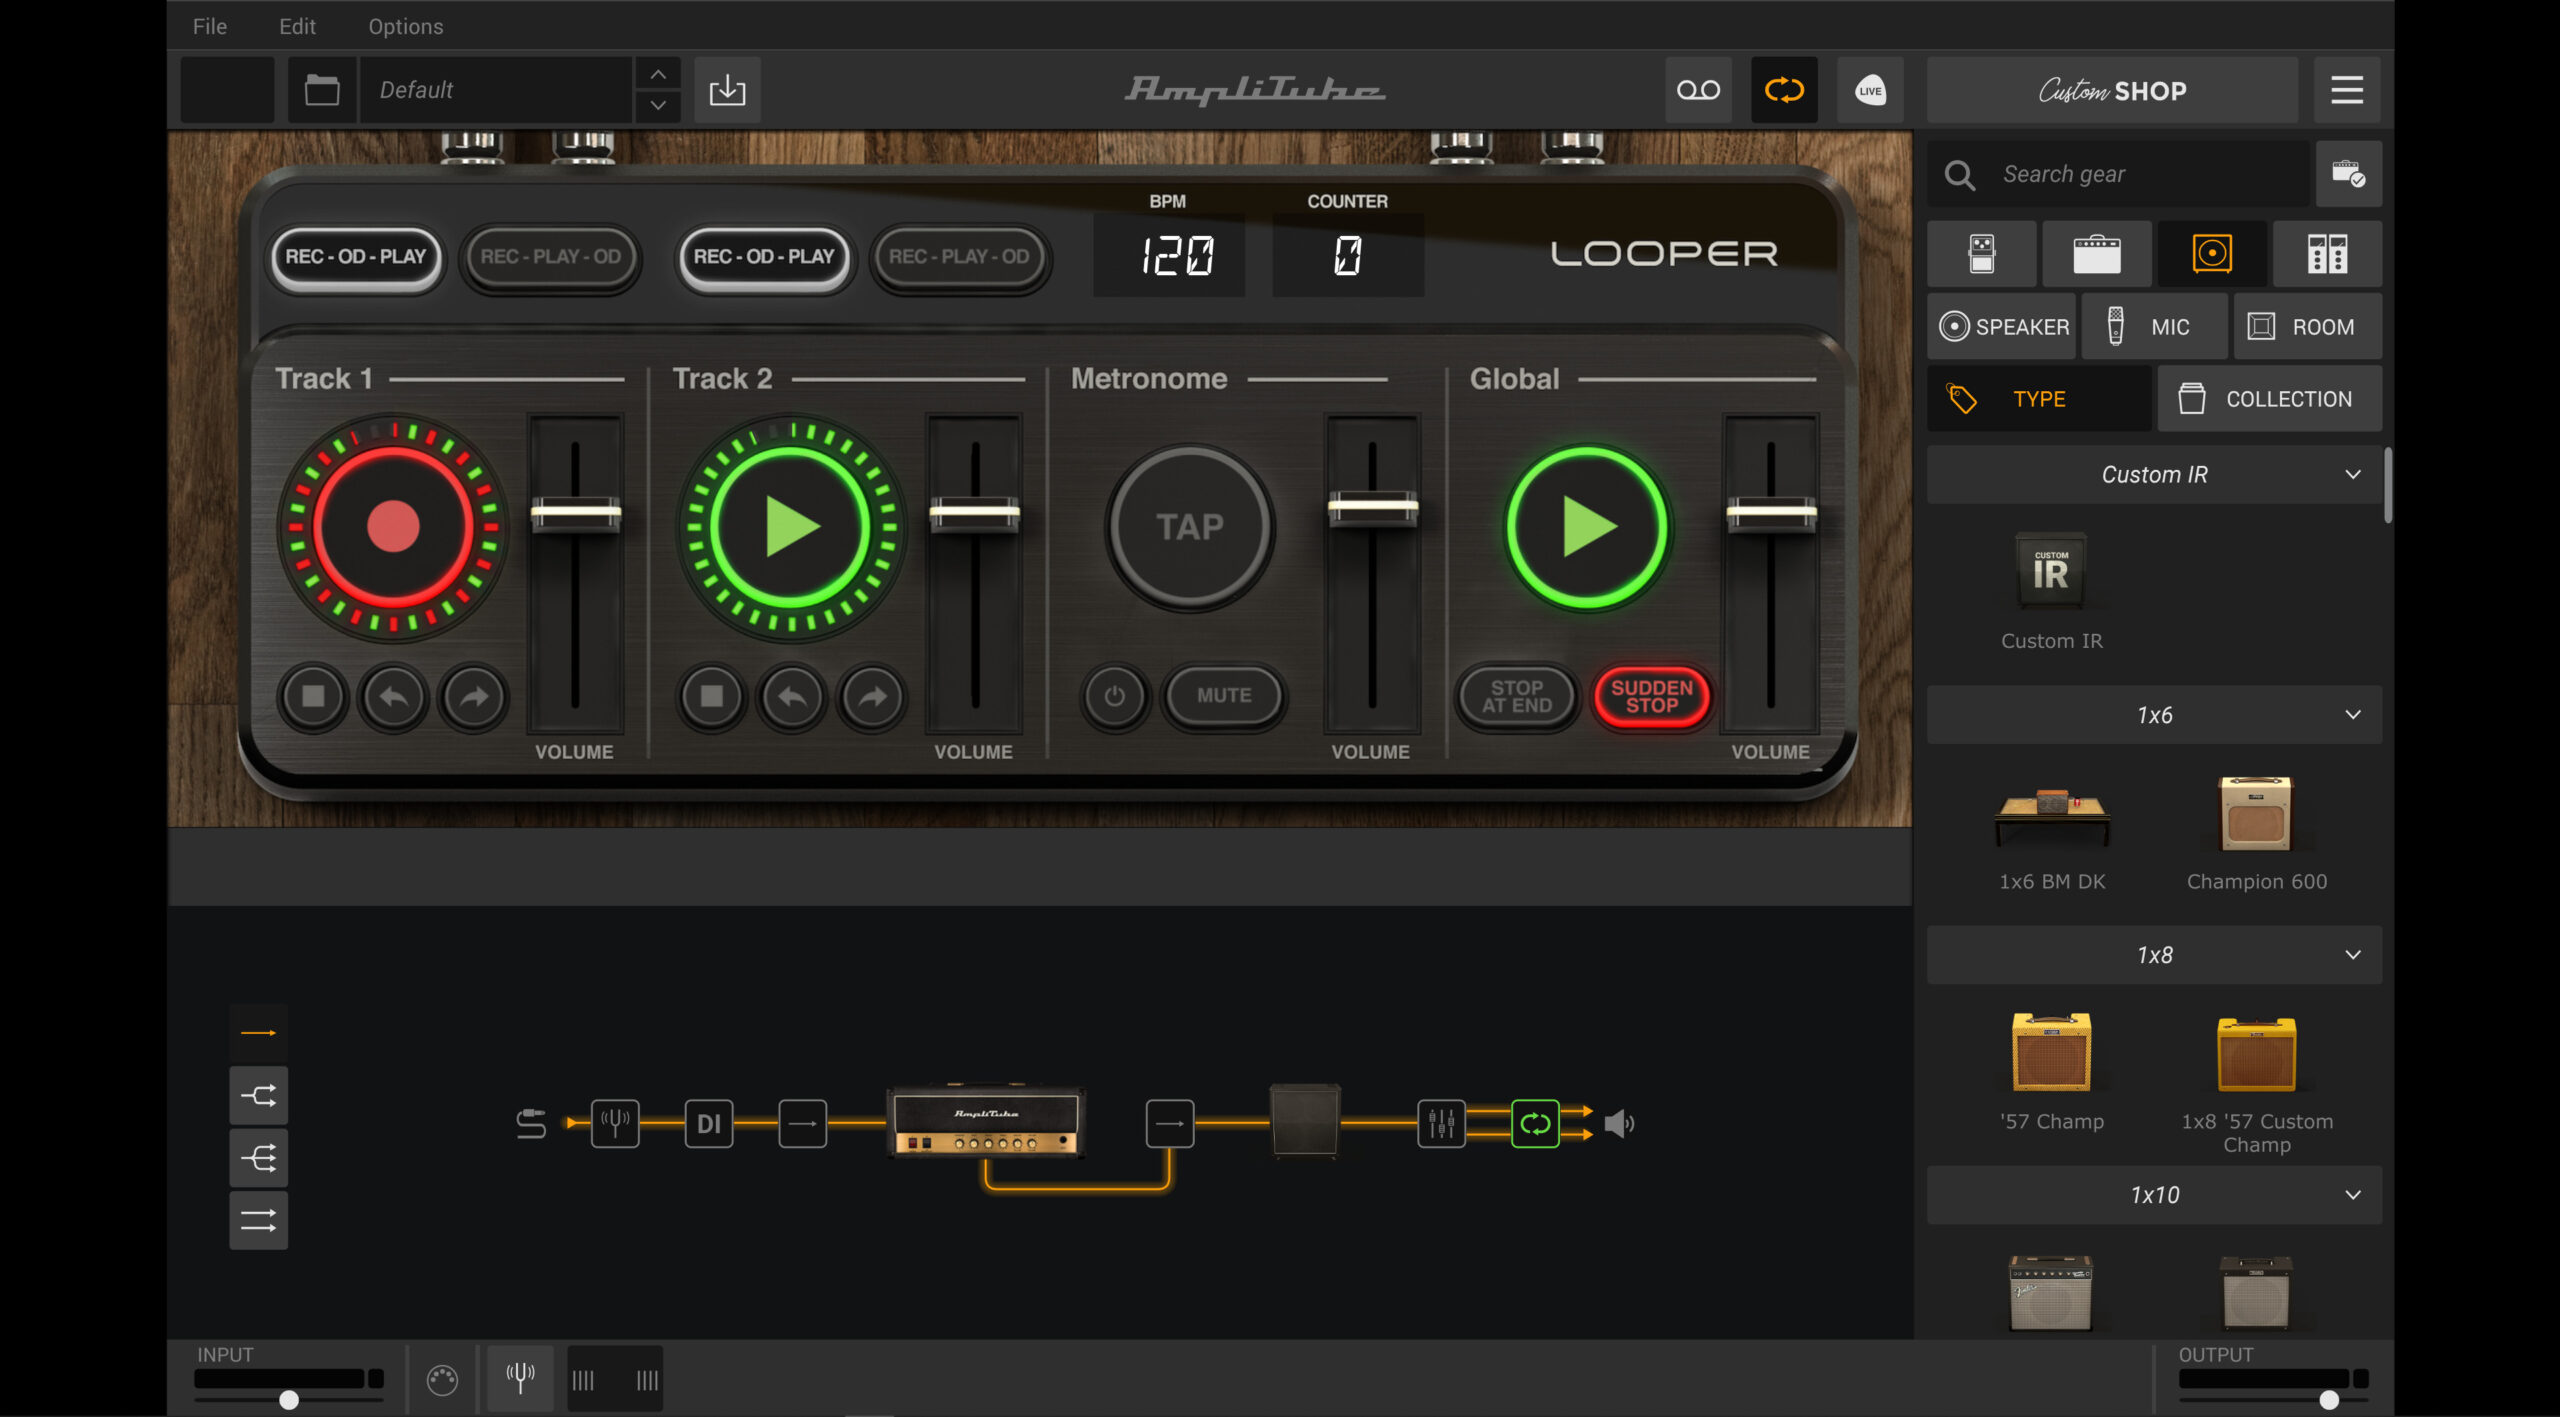The image size is (2560, 1417).
Task: Show amplifiers category icon
Action: [2096, 254]
